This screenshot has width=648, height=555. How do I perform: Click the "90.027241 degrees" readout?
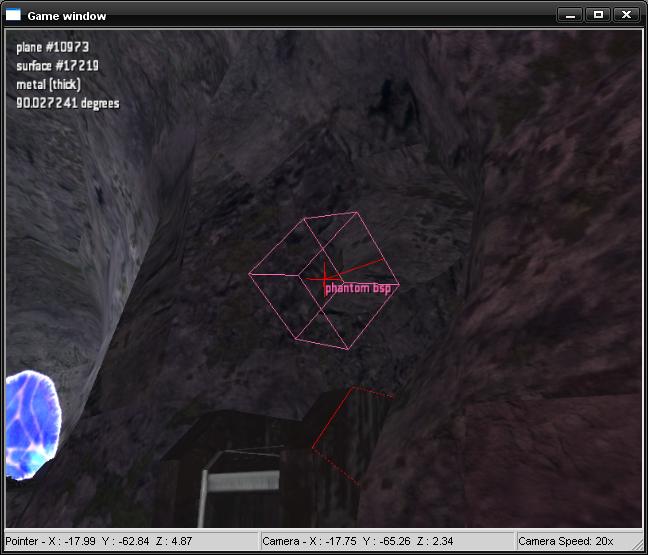68,103
